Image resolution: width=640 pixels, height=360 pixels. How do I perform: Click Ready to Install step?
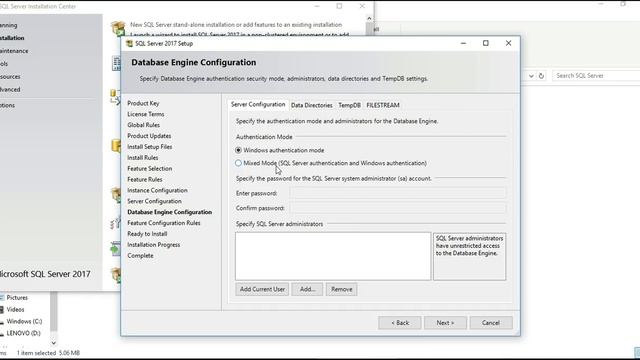[147, 234]
